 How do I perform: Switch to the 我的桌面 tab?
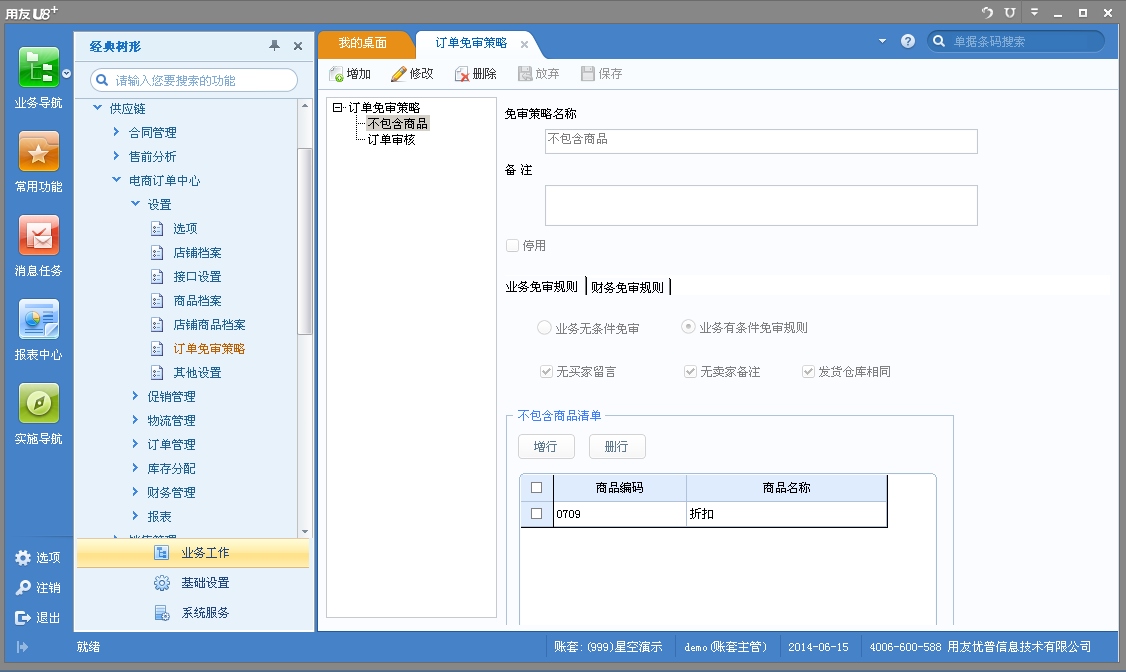pos(363,44)
